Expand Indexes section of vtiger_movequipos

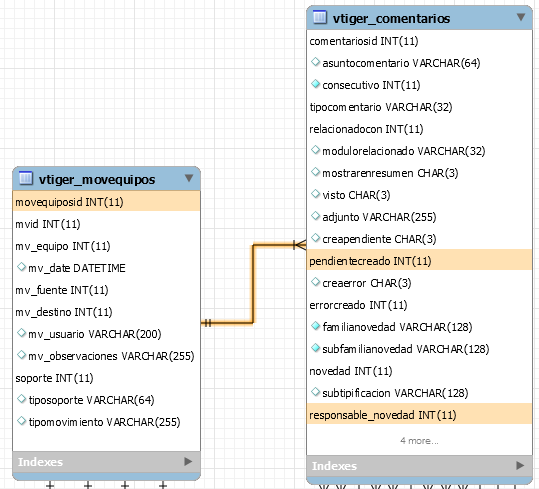188,462
